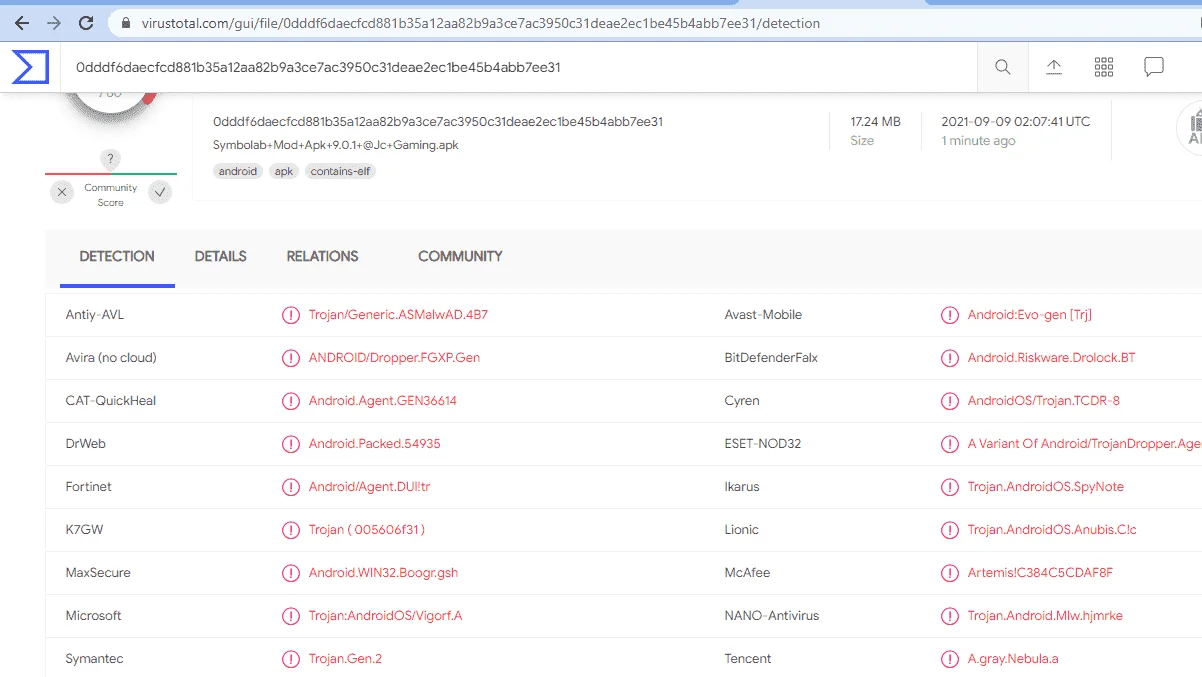Vote harmless with the checkmark button

coord(160,192)
